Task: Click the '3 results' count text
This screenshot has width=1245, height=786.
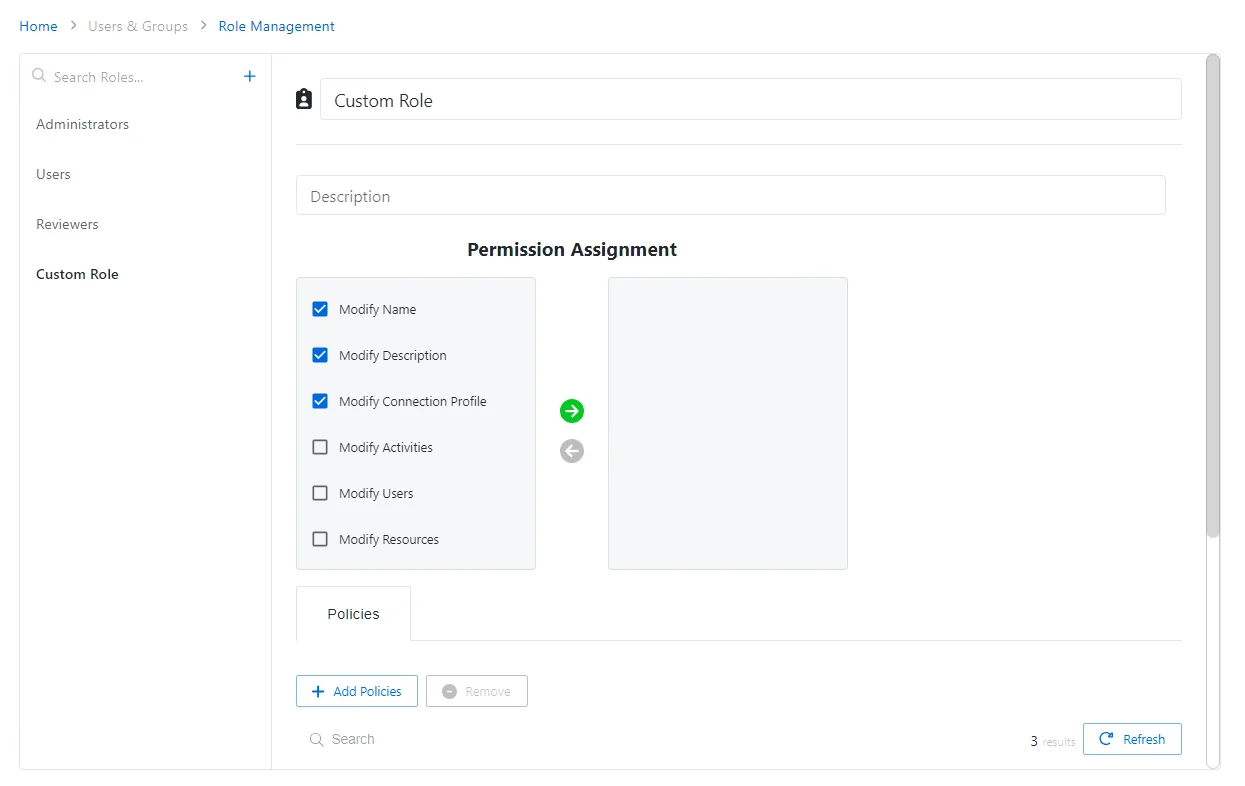Action: tap(1053, 741)
